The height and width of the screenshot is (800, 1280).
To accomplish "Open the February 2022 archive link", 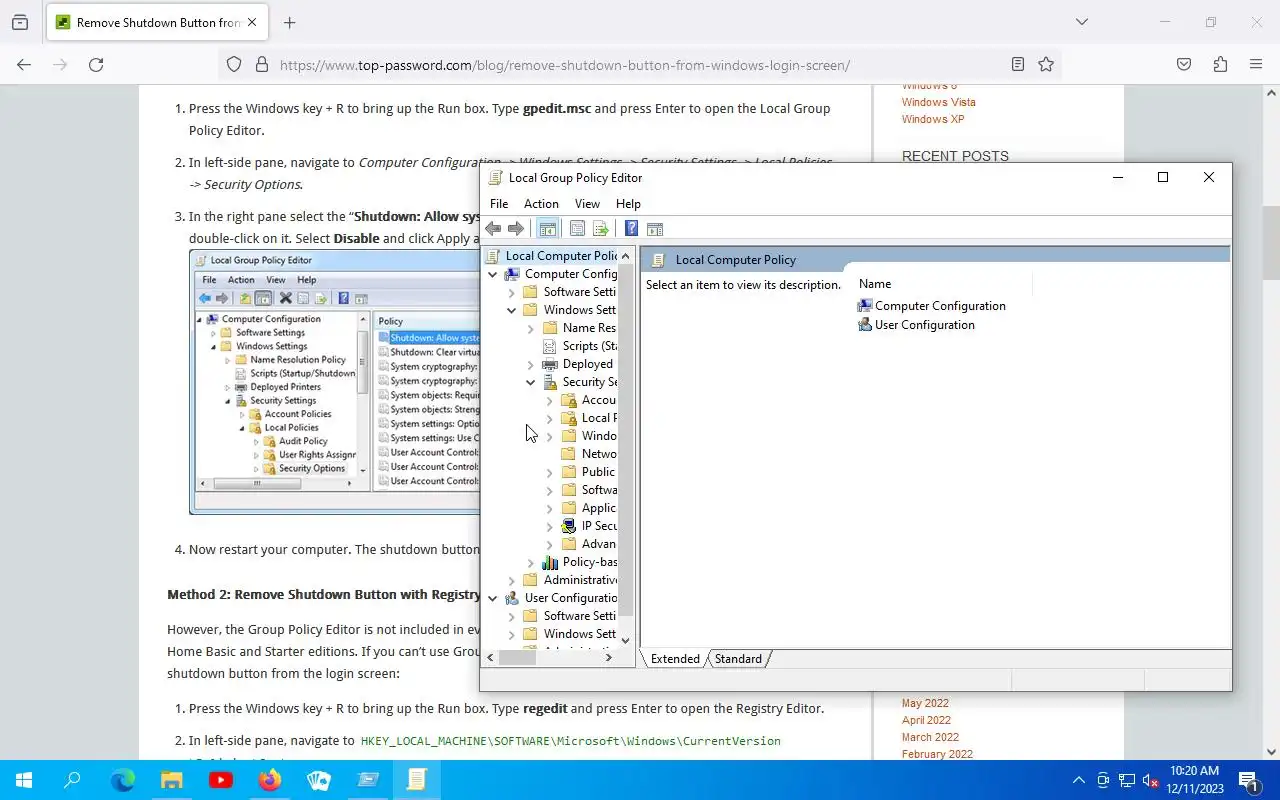I will (937, 754).
